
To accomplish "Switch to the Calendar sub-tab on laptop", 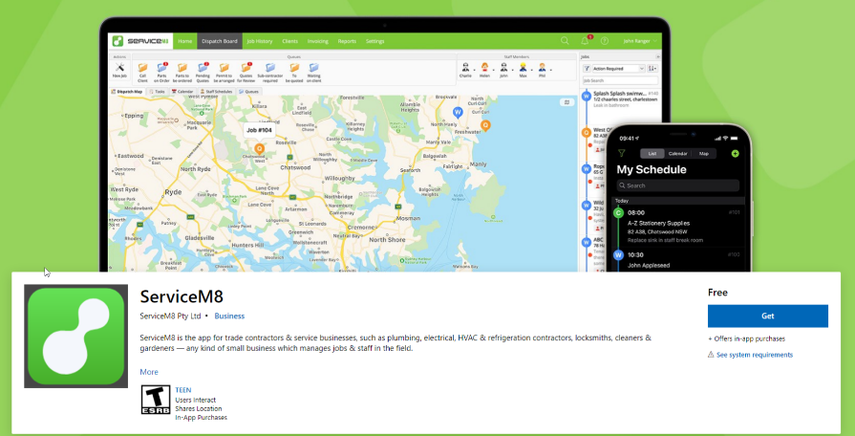I will coord(183,92).
